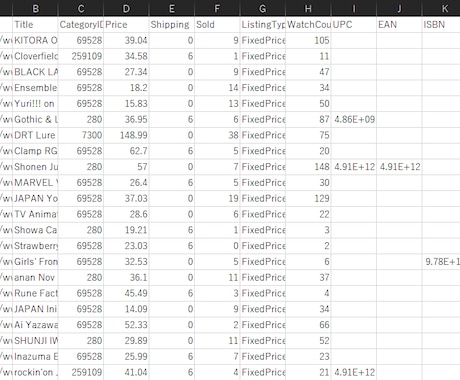Click the 'ListingType' header cell
This screenshot has height=380, width=460.
point(263,25)
